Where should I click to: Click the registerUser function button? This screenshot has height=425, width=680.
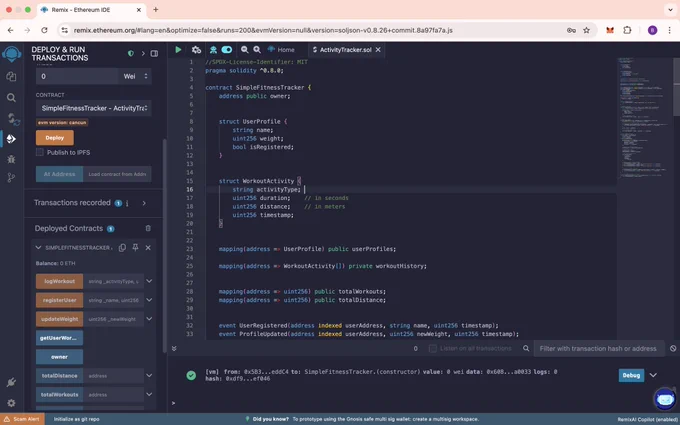pyautogui.click(x=59, y=300)
